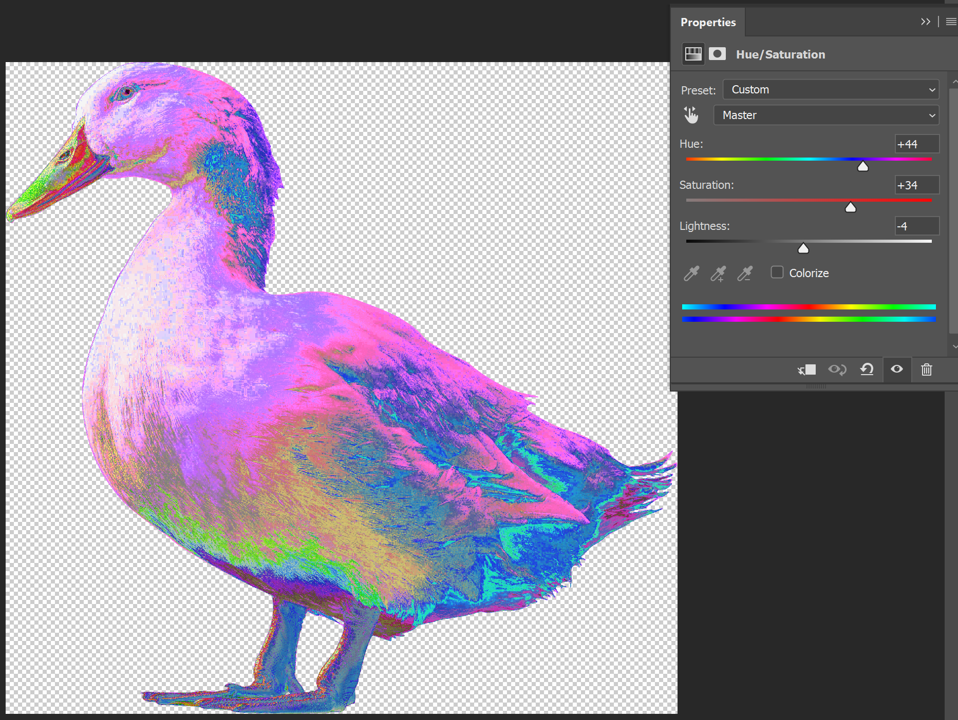Click the Saturation value field +34
958x720 pixels.
click(916, 185)
